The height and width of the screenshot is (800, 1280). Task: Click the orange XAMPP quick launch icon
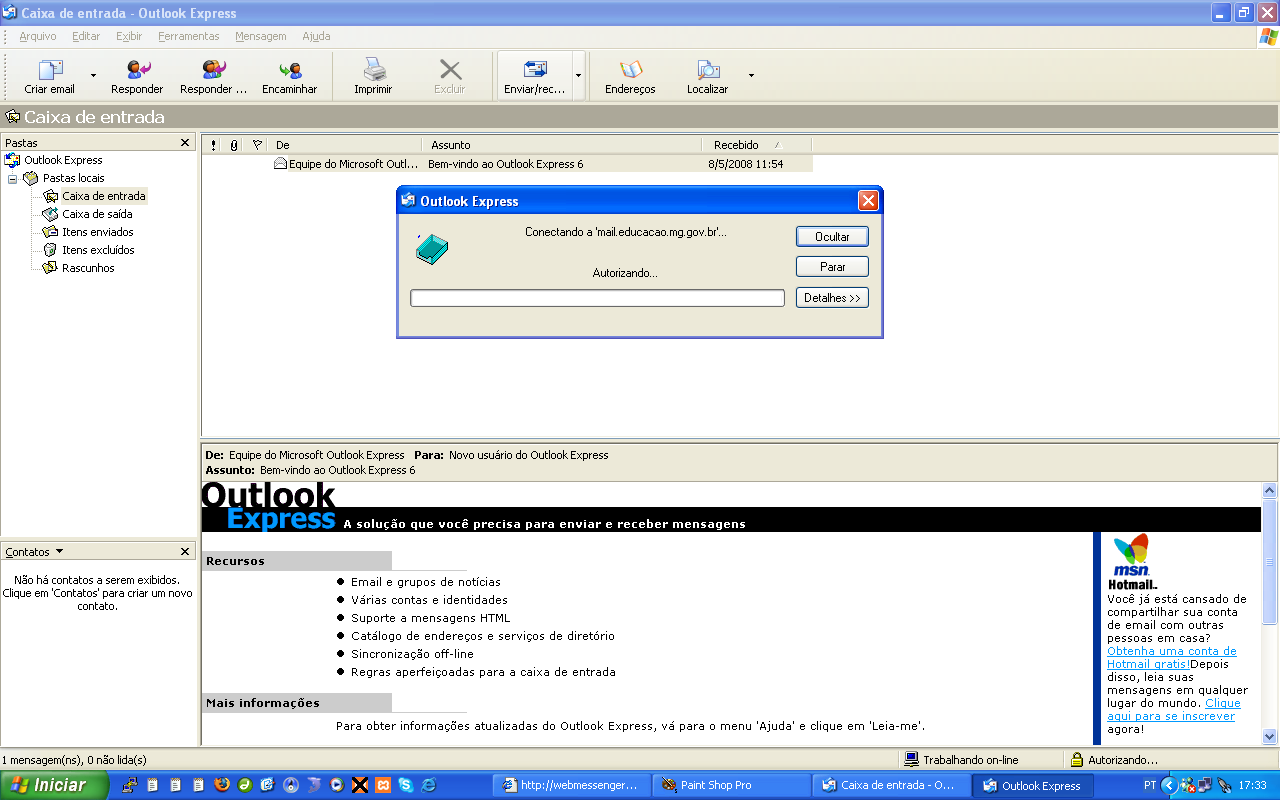pos(382,785)
